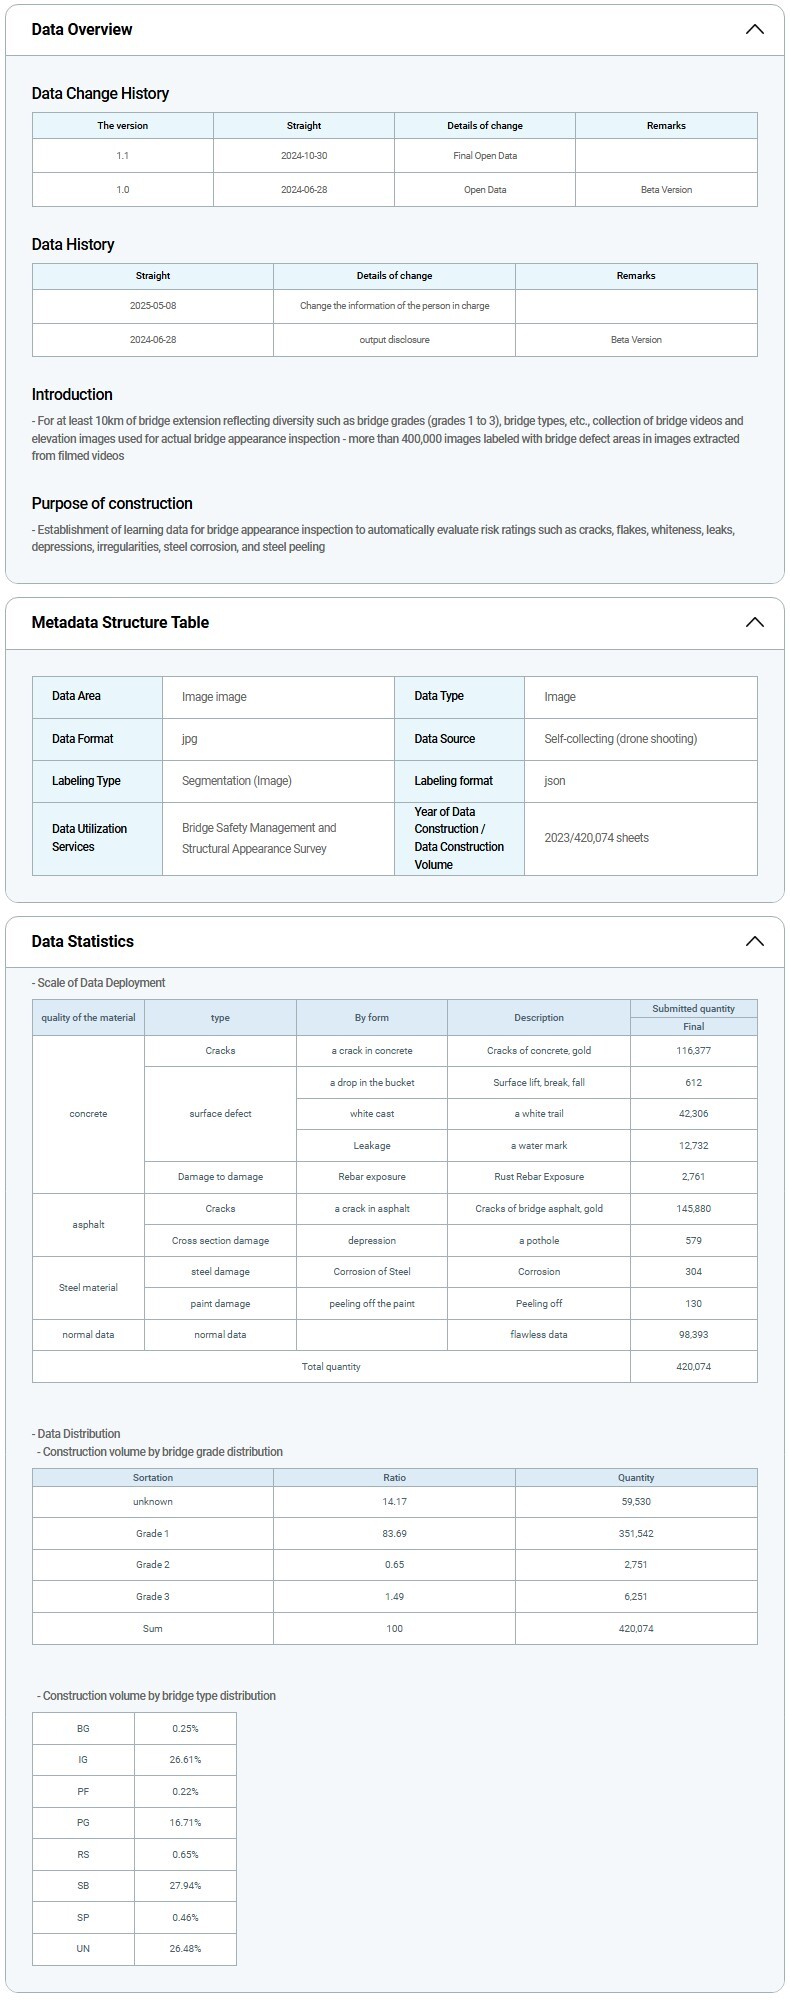Click the person in charge change entry
Viewport: 790px width, 2000px height.
pyautogui.click(x=394, y=306)
